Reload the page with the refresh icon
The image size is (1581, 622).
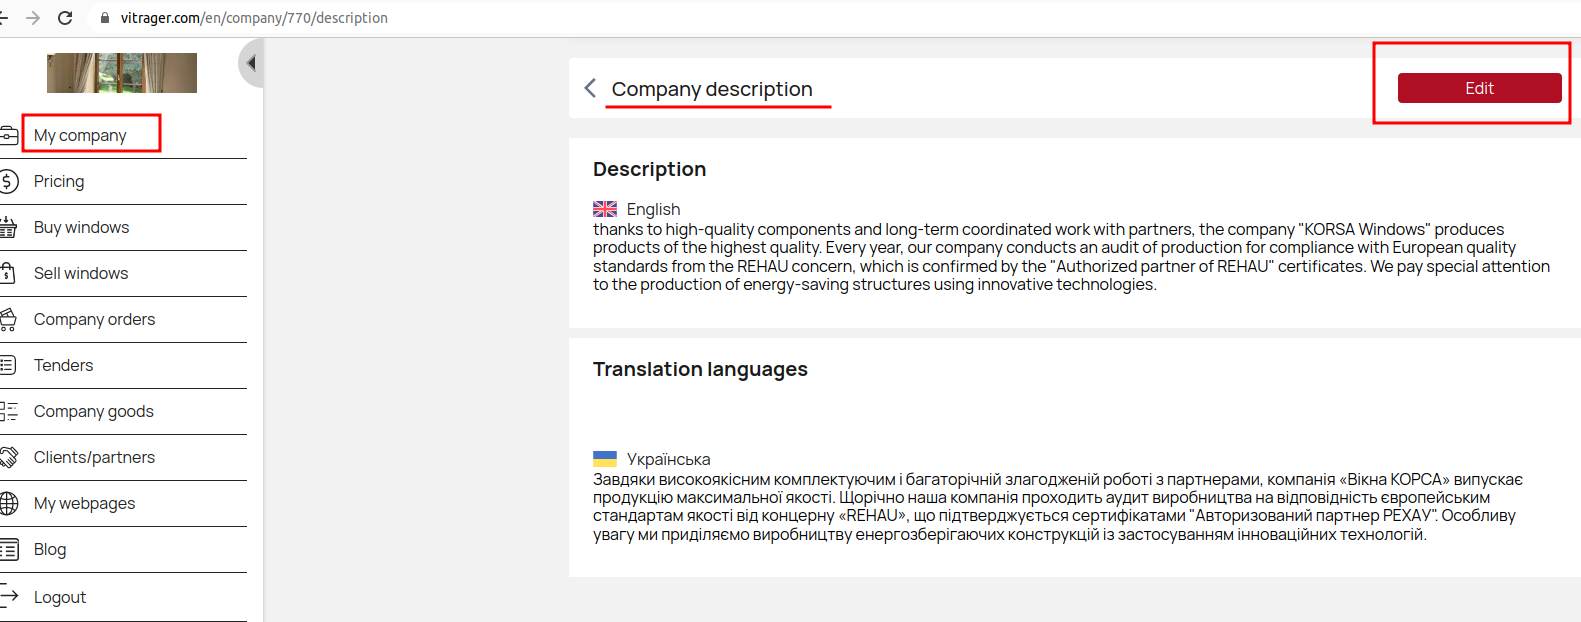pos(65,18)
